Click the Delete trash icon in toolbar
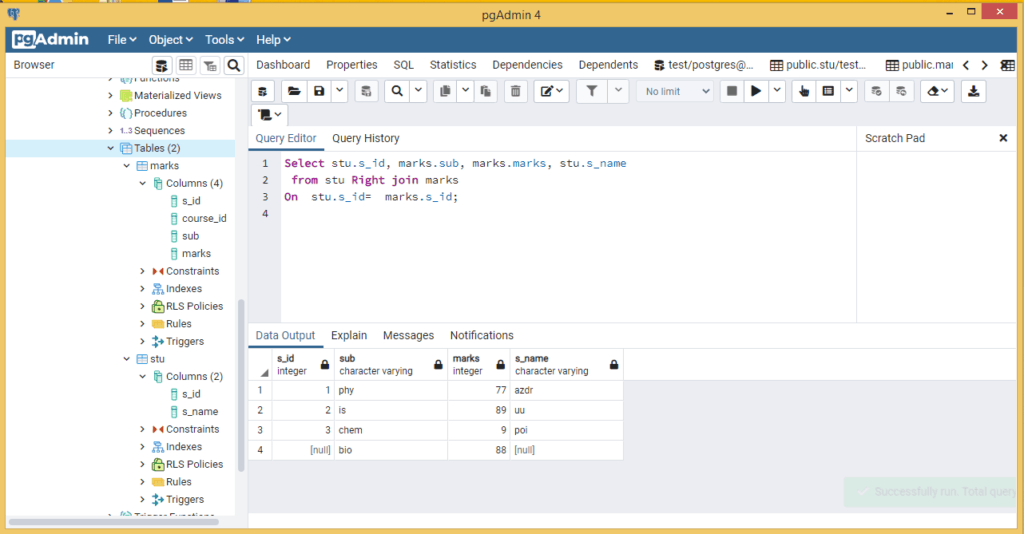 [515, 91]
